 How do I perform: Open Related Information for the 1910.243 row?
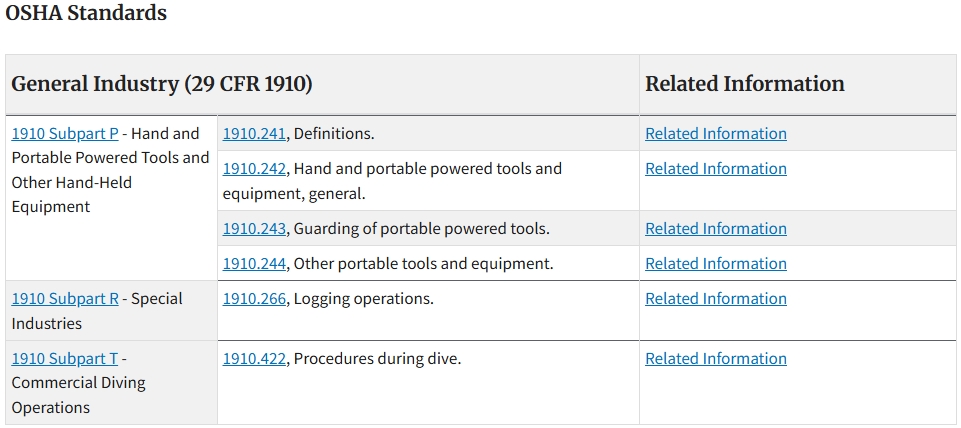coord(715,229)
